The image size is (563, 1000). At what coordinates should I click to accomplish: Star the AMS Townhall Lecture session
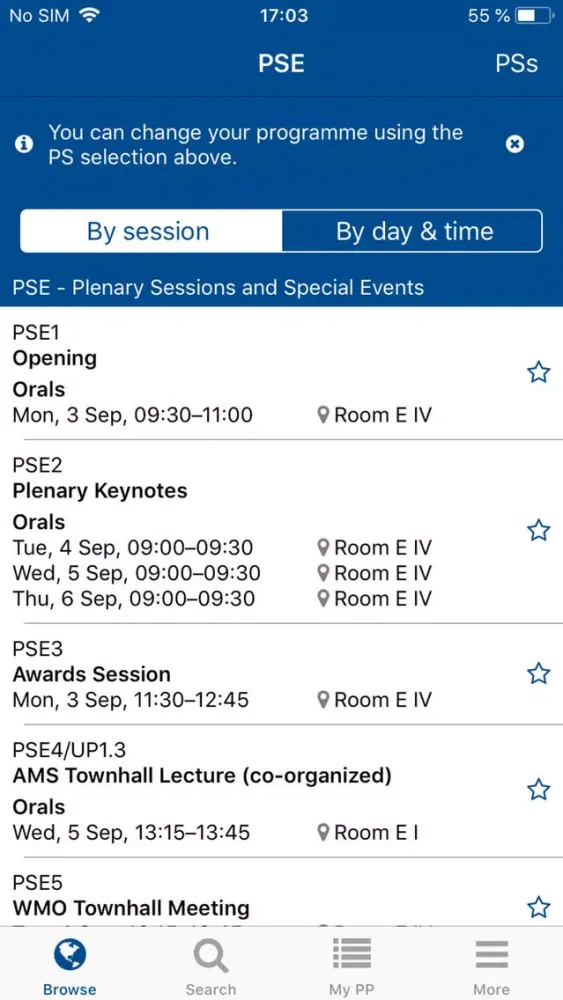539,790
